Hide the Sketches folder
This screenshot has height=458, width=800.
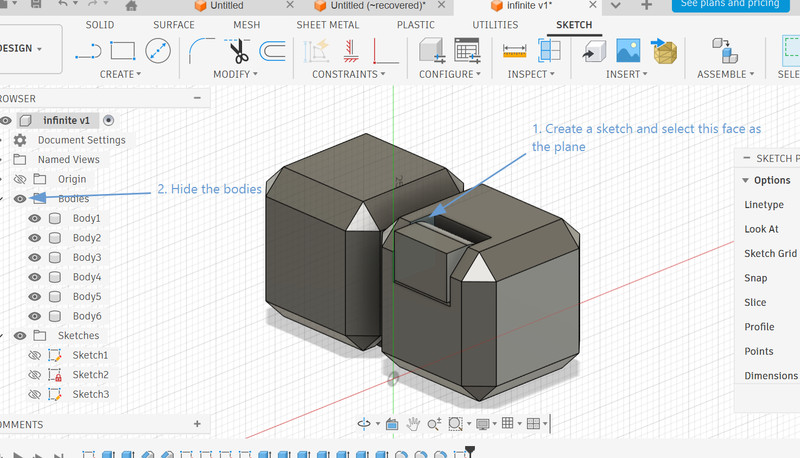pyautogui.click(x=20, y=336)
